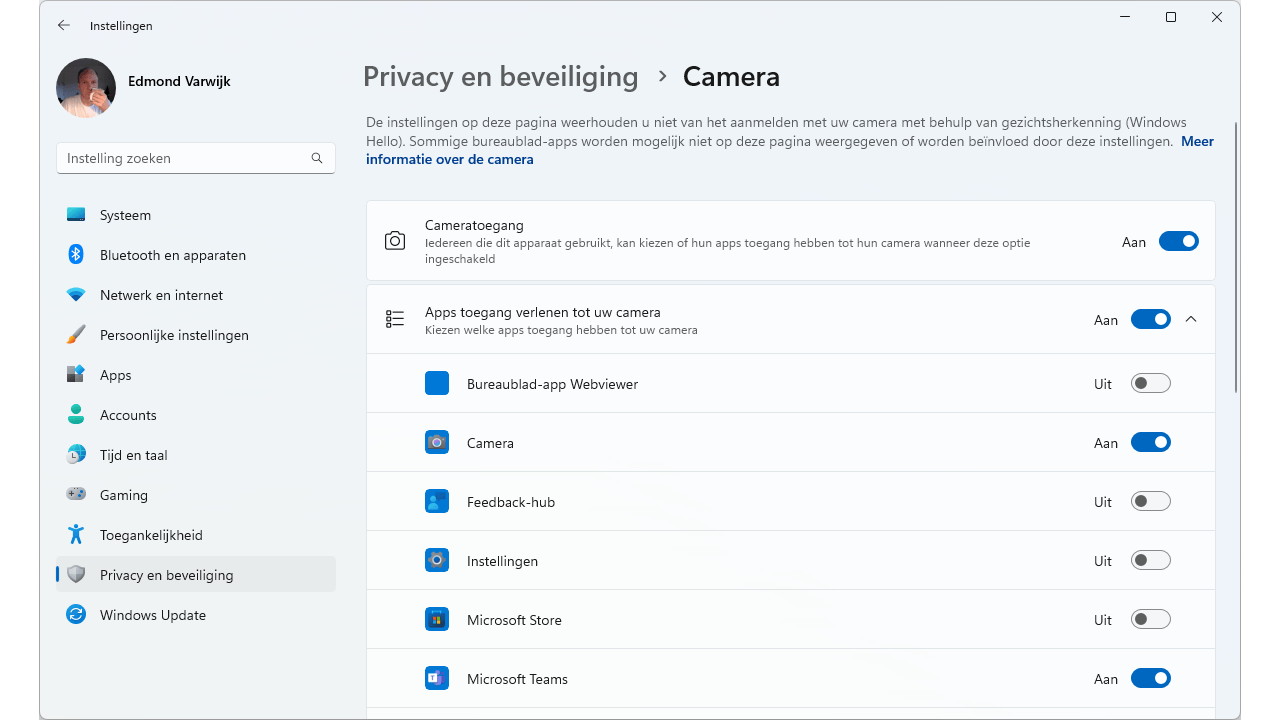Turn off the Cameratoegang toggle
Image resolution: width=1280 pixels, height=720 pixels.
(x=1178, y=241)
